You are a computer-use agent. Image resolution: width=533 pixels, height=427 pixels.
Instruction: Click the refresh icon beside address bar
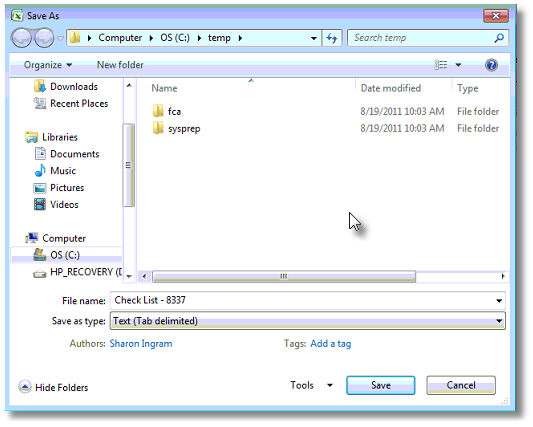[331, 38]
